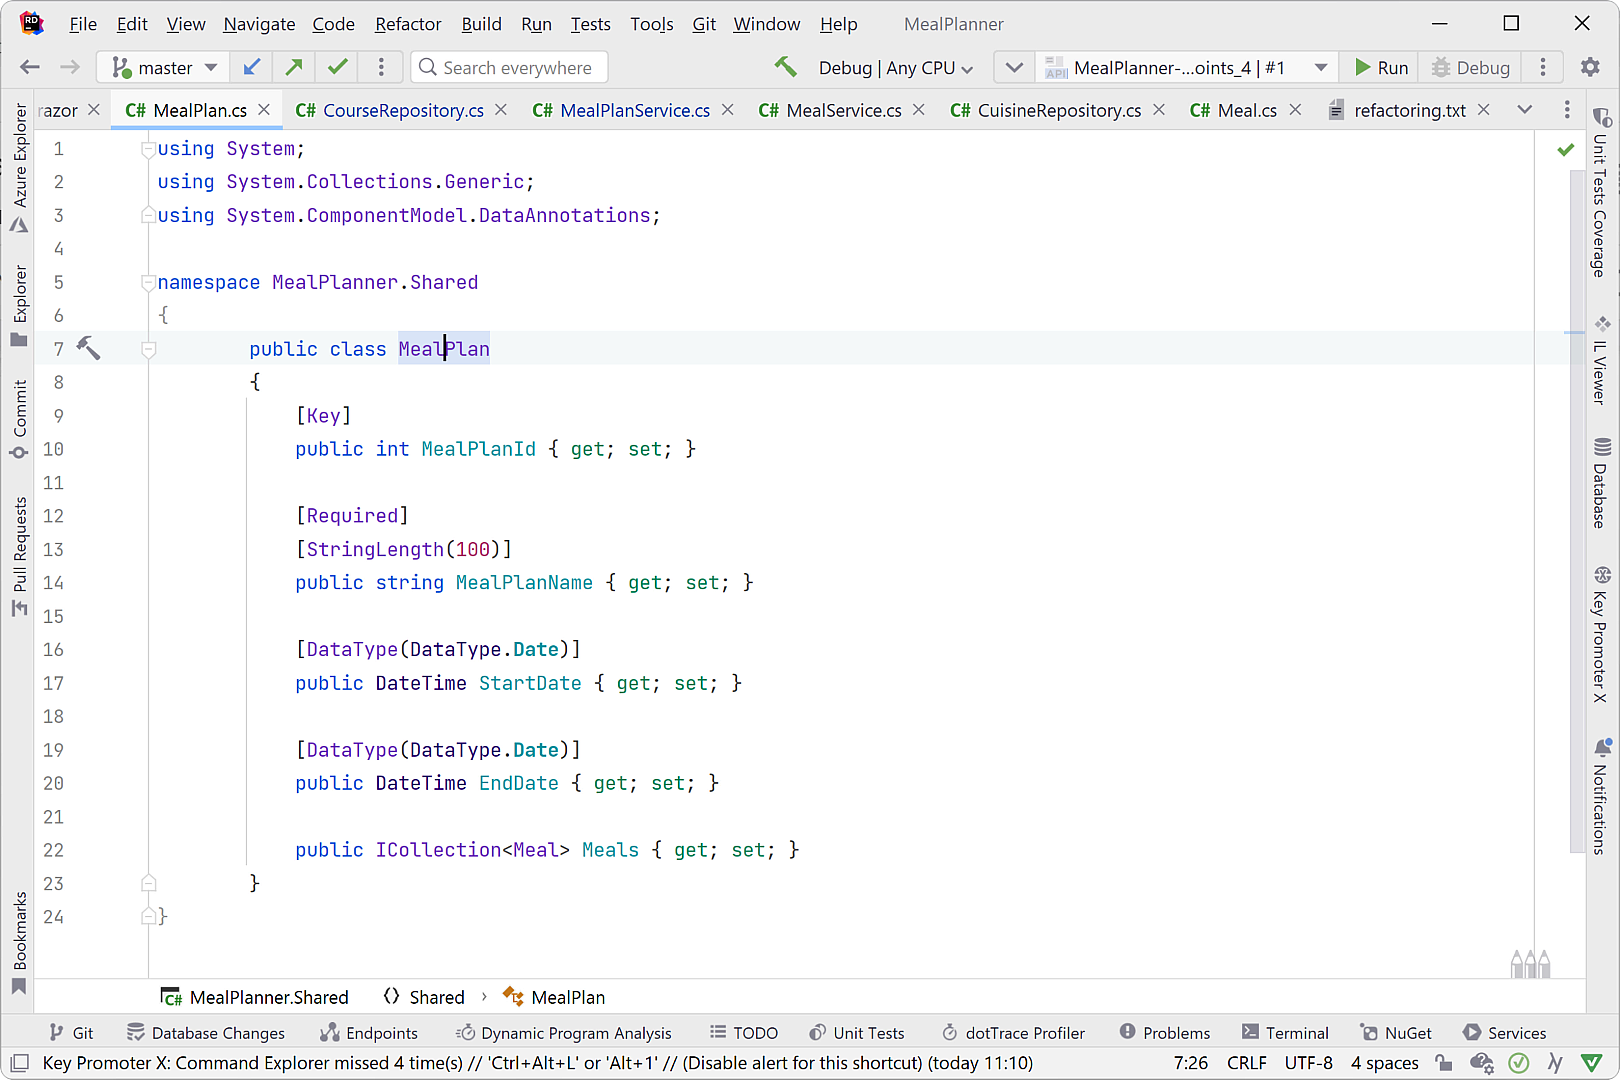
Task: Open the solution configuration chevron dropdown
Action: coord(1014,67)
